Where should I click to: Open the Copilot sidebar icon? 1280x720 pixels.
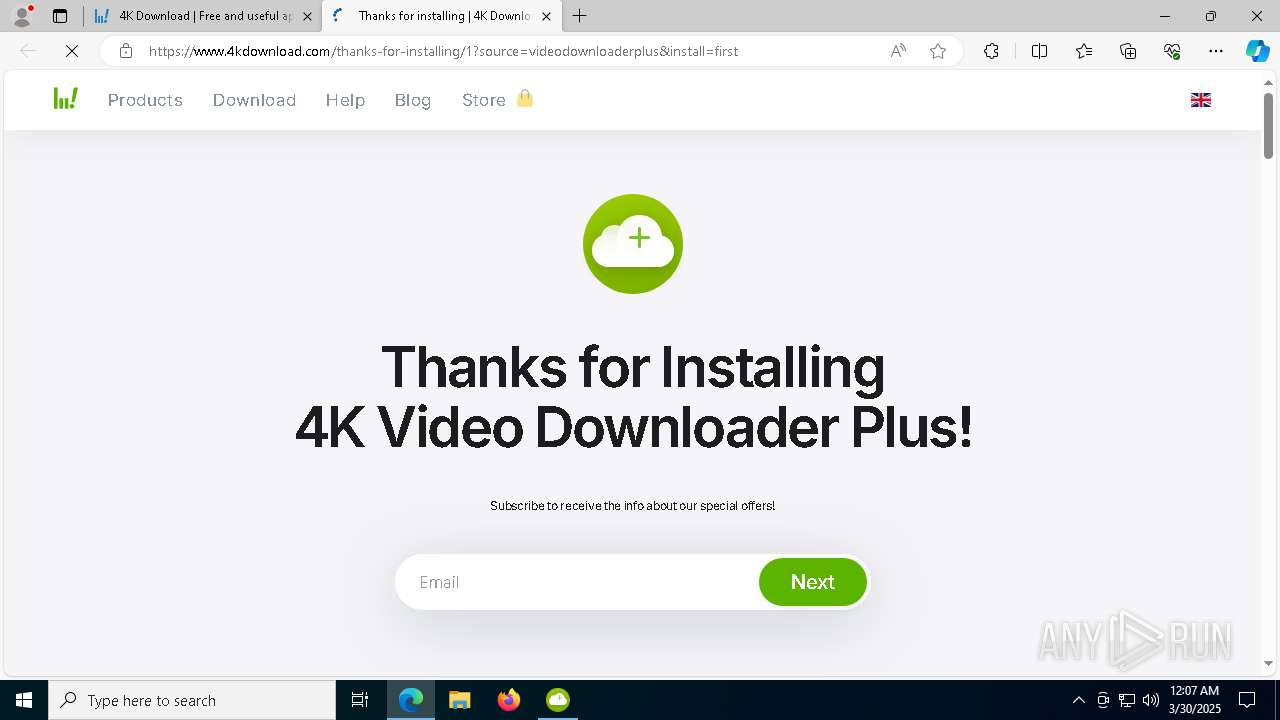pyautogui.click(x=1257, y=51)
